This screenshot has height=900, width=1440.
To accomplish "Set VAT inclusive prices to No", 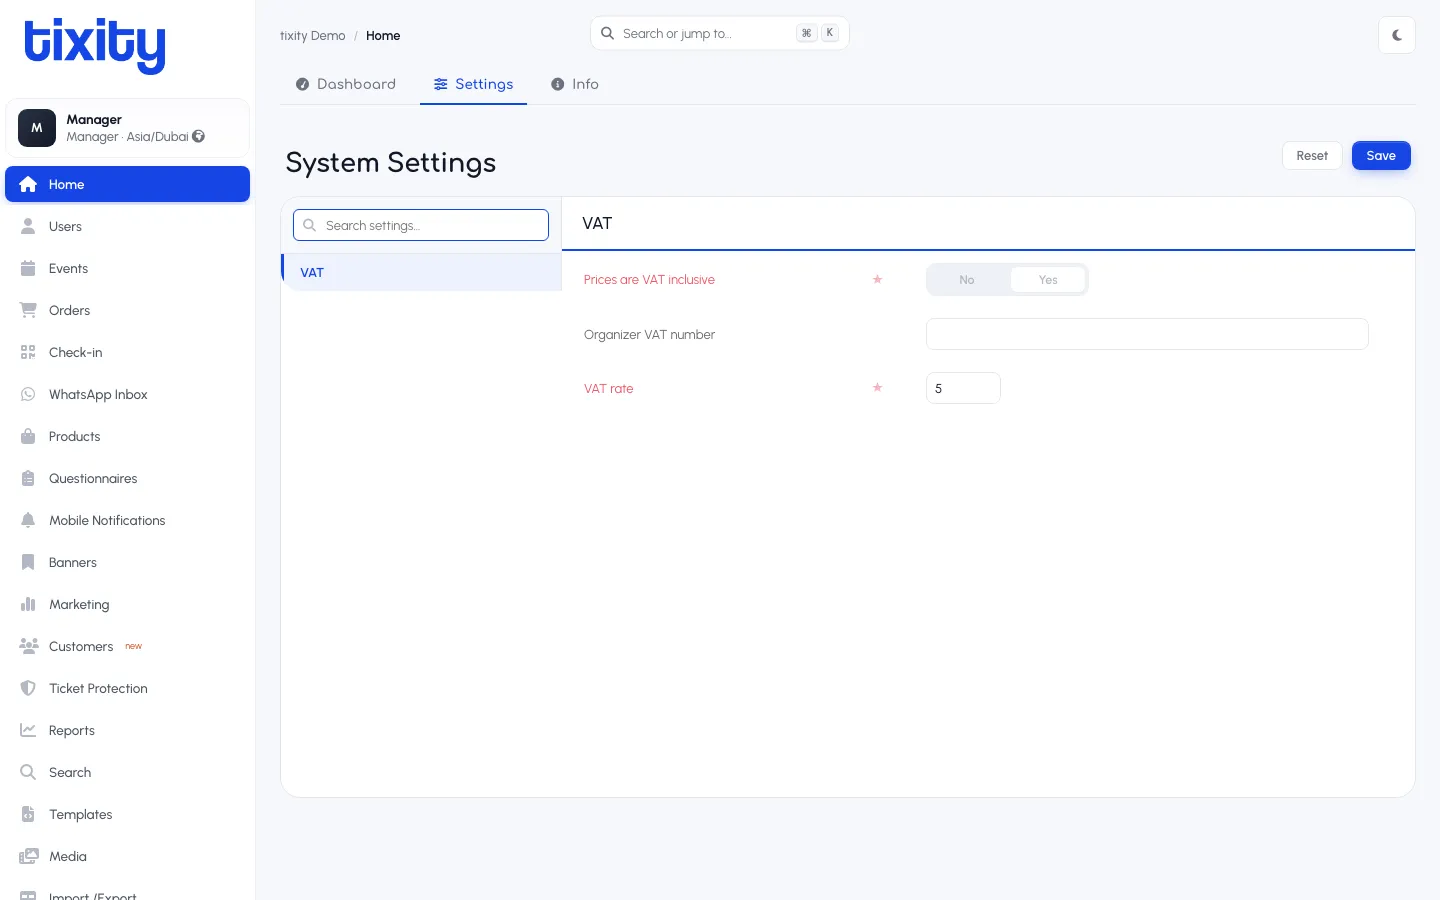I will coord(967,280).
